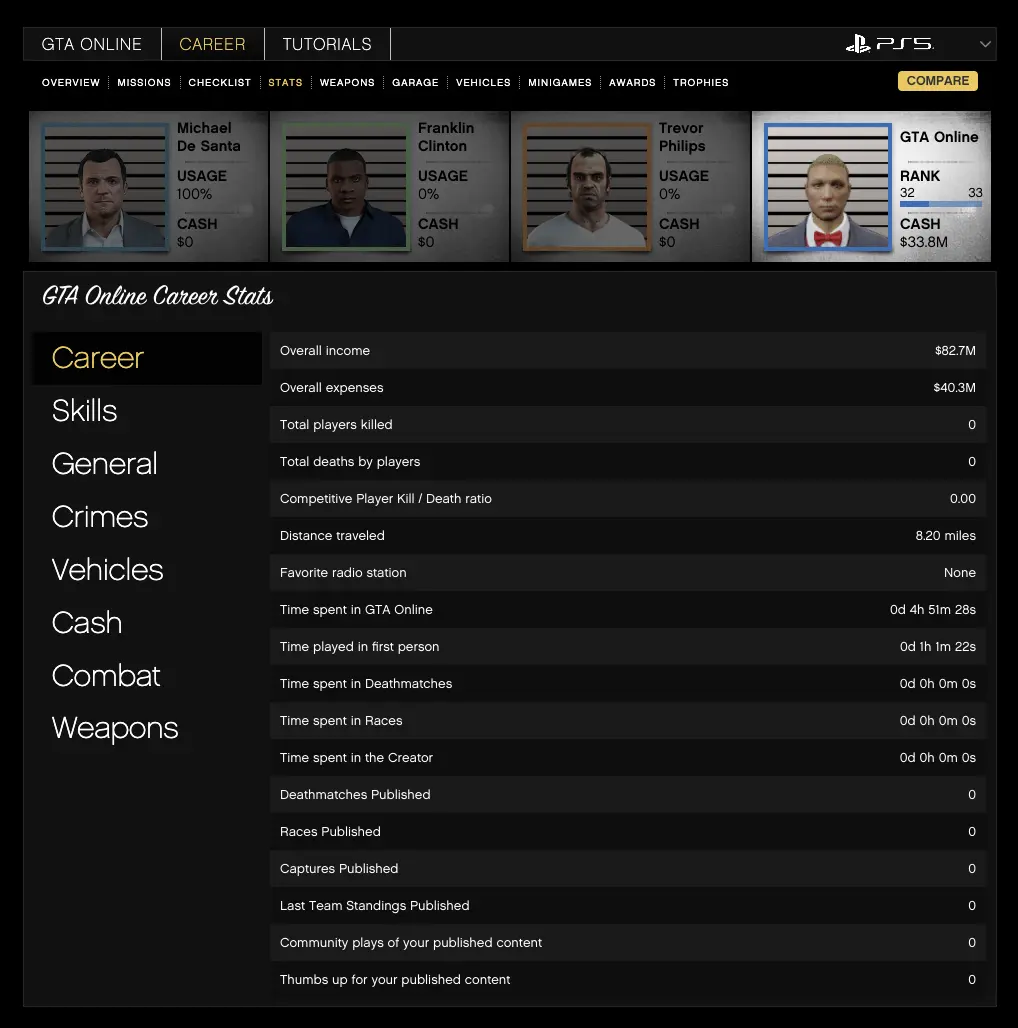The width and height of the screenshot is (1018, 1028).
Task: Click Time spent in Races row
Action: (627, 721)
